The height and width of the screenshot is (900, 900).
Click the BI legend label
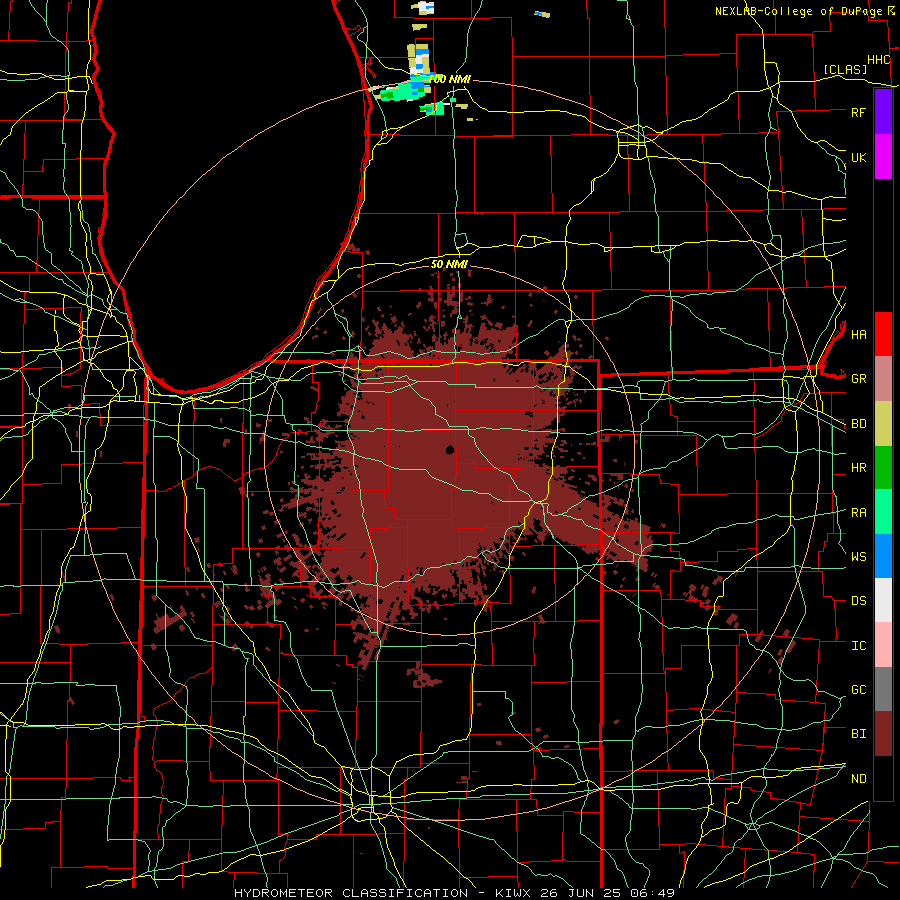[858, 734]
